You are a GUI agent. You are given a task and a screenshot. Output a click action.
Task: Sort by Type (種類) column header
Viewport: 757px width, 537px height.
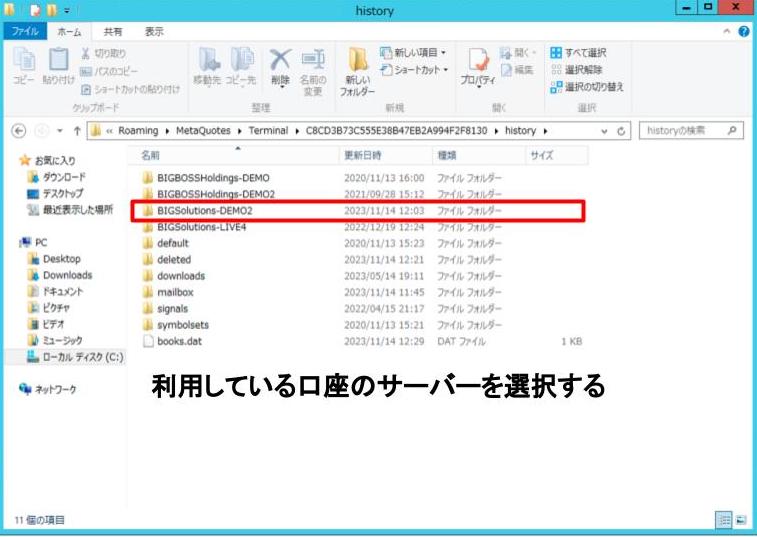tap(478, 155)
